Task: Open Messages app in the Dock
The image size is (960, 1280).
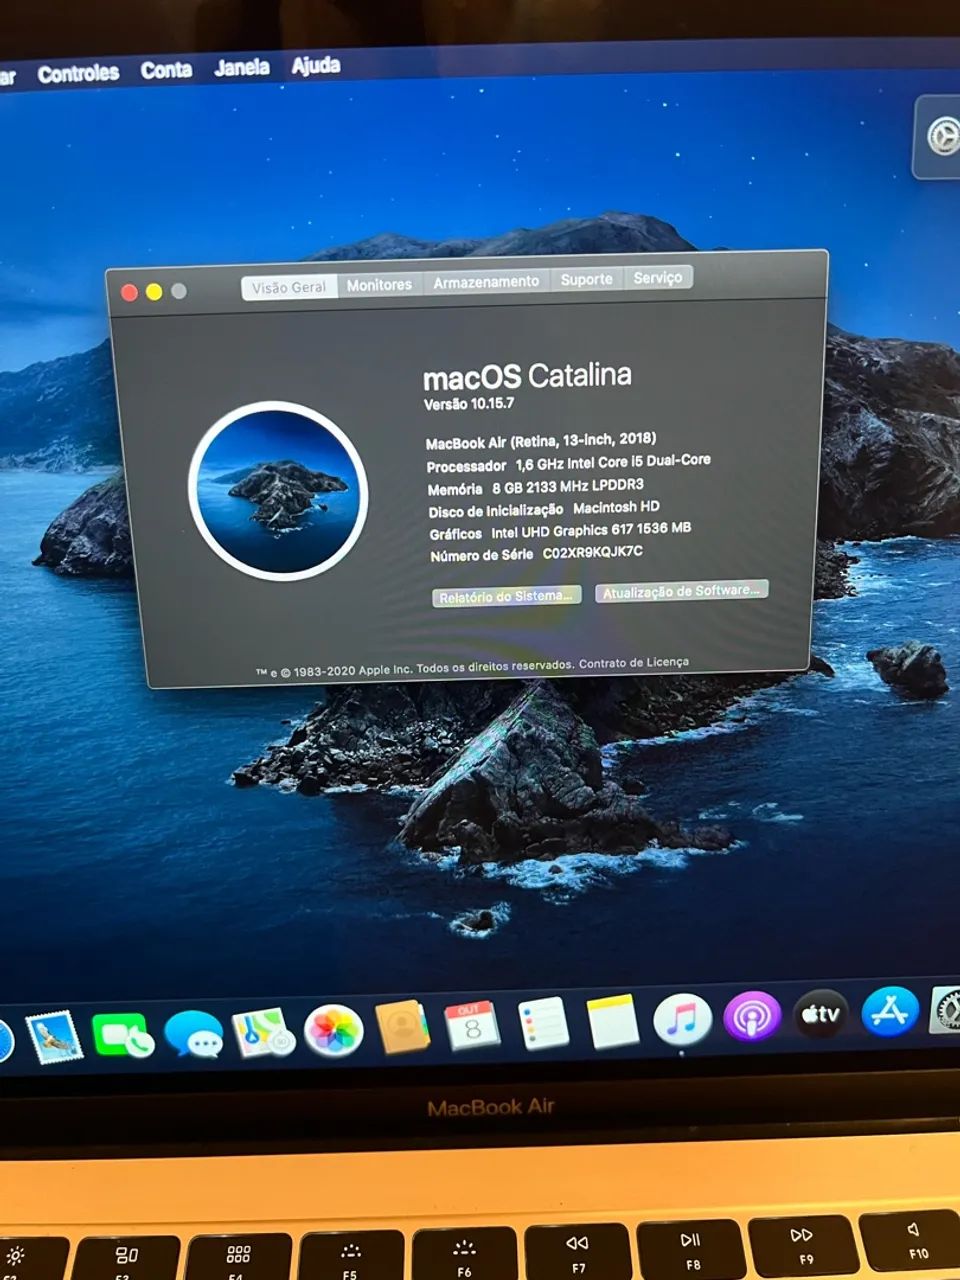Action: [x=193, y=1034]
